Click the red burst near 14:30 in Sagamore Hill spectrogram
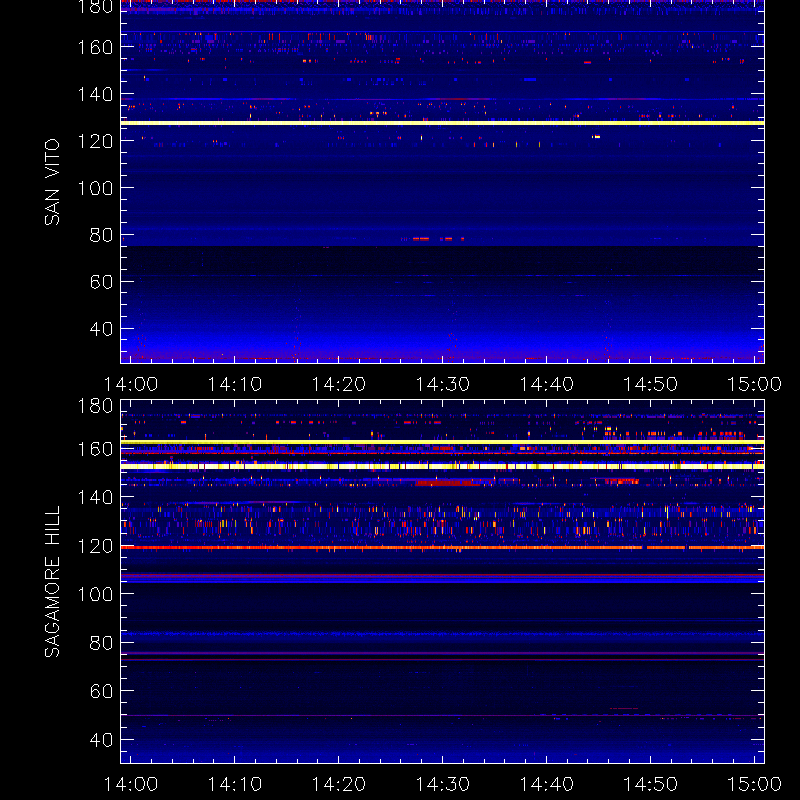 click(449, 482)
